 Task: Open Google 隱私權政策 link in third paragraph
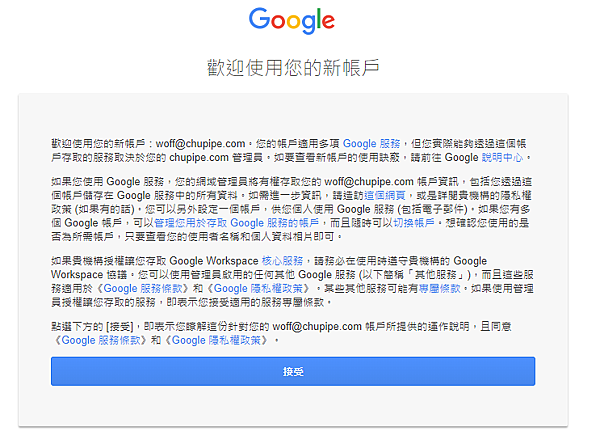pyautogui.click(x=258, y=288)
